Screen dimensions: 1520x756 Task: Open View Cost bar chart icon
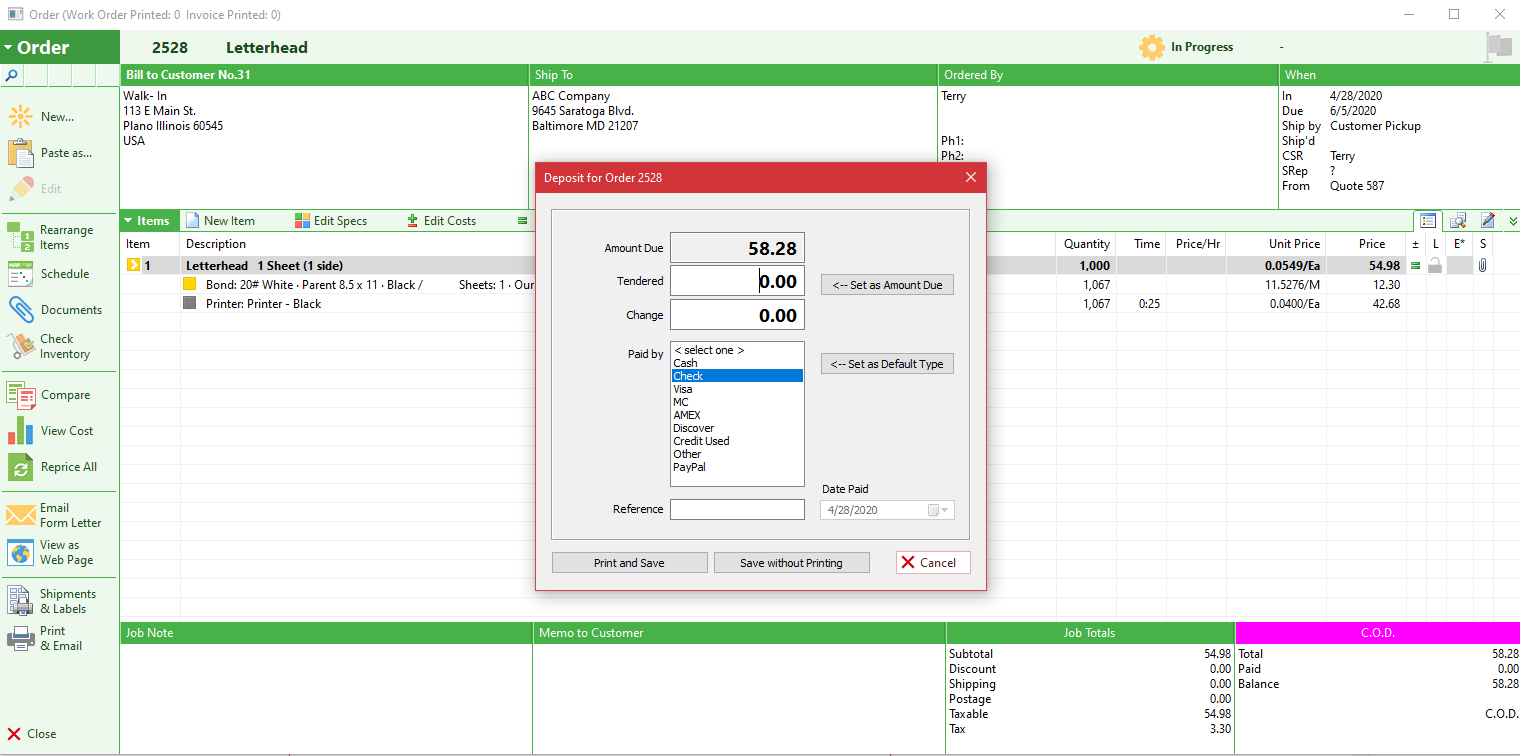point(20,431)
